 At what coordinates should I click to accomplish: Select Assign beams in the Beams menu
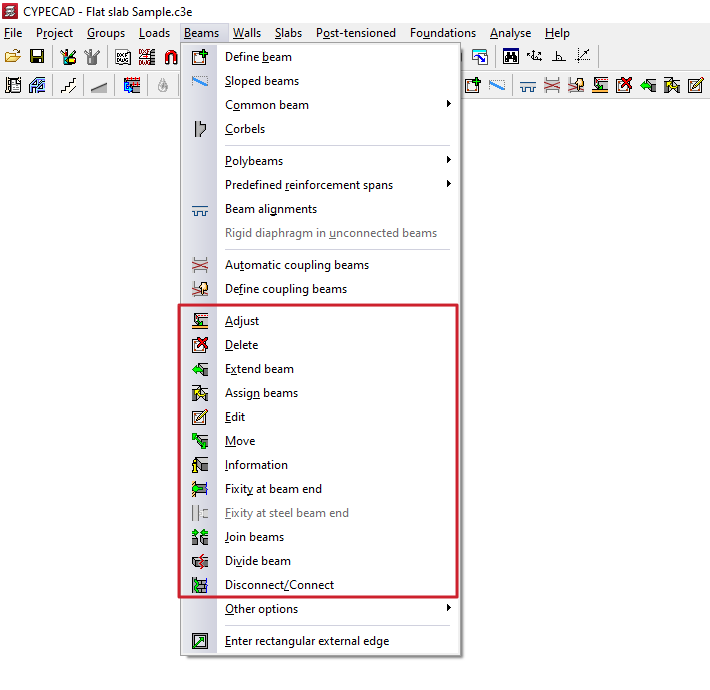coord(321,393)
